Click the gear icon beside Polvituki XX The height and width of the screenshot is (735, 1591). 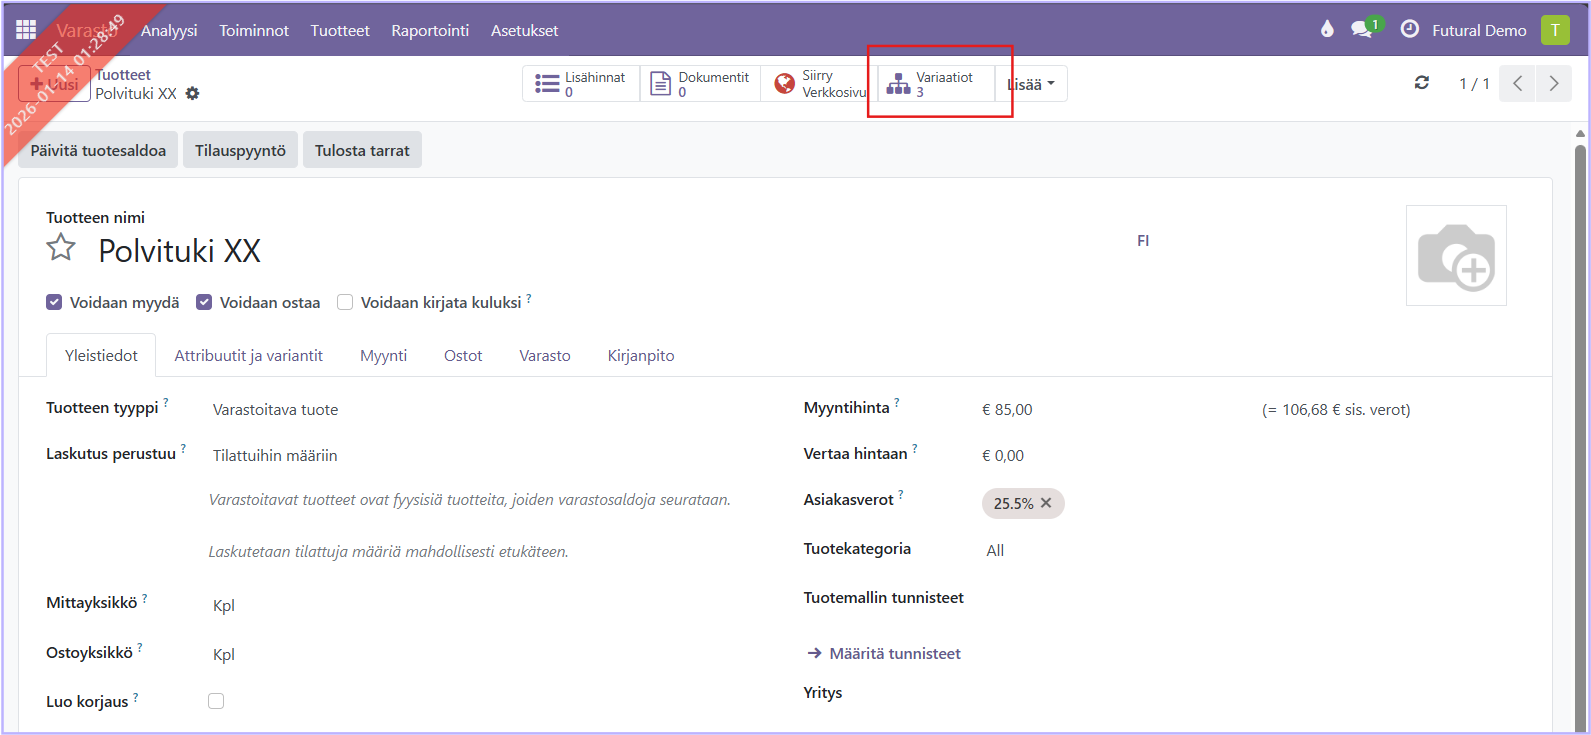193,93
